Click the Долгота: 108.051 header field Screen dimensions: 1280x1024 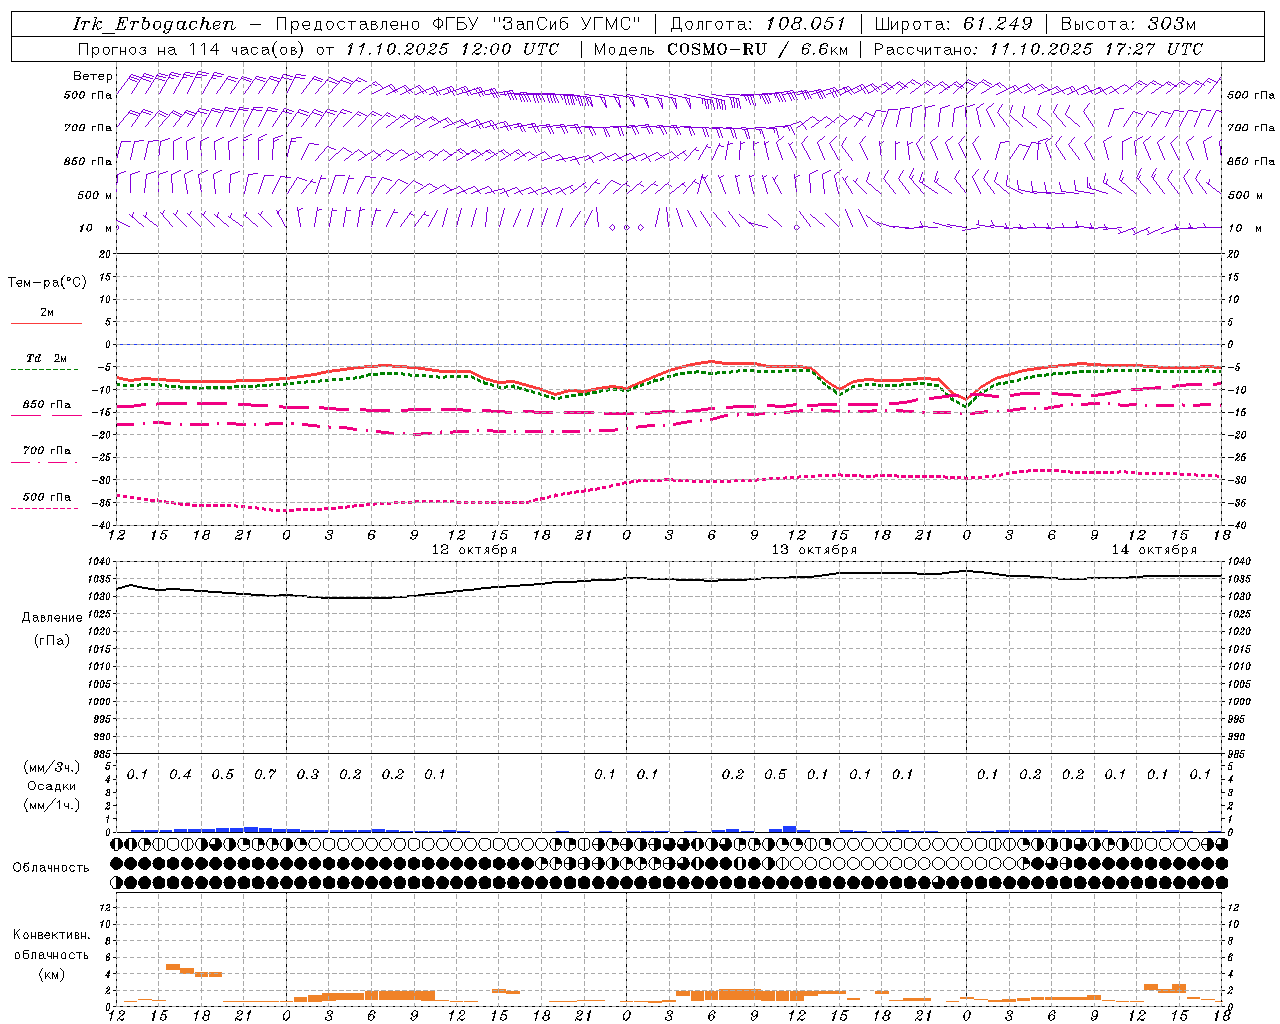[x=758, y=24]
